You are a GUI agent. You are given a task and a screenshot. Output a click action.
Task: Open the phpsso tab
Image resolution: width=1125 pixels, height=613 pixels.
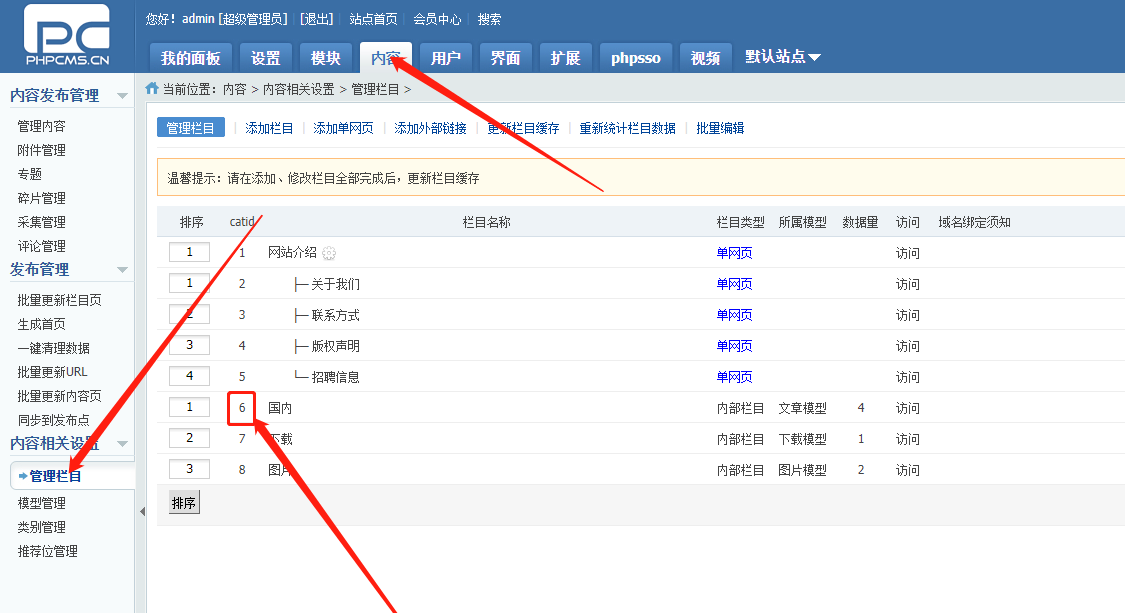pyautogui.click(x=635, y=58)
